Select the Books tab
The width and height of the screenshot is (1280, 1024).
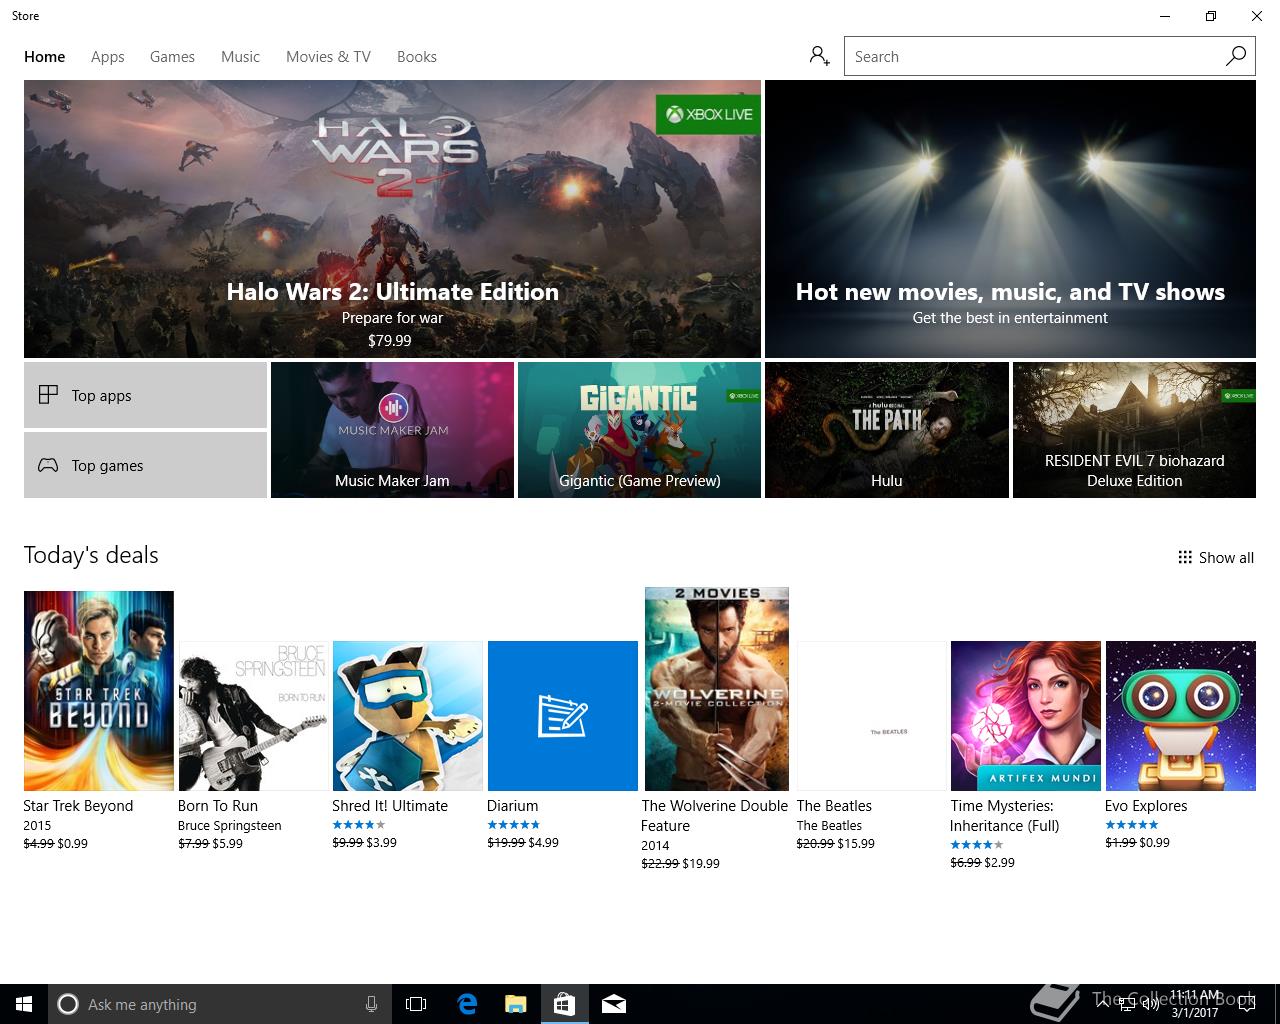(417, 56)
